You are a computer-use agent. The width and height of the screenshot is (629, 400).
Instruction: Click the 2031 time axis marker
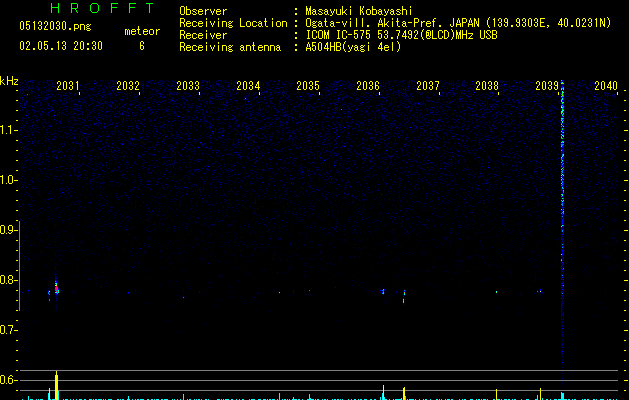click(x=68, y=86)
